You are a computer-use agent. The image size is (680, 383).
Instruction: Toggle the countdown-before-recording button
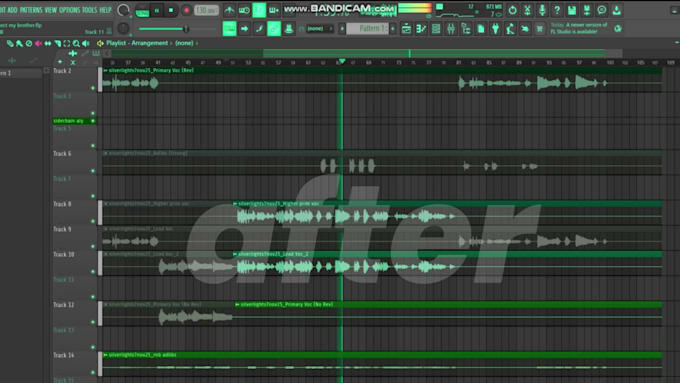259,10
